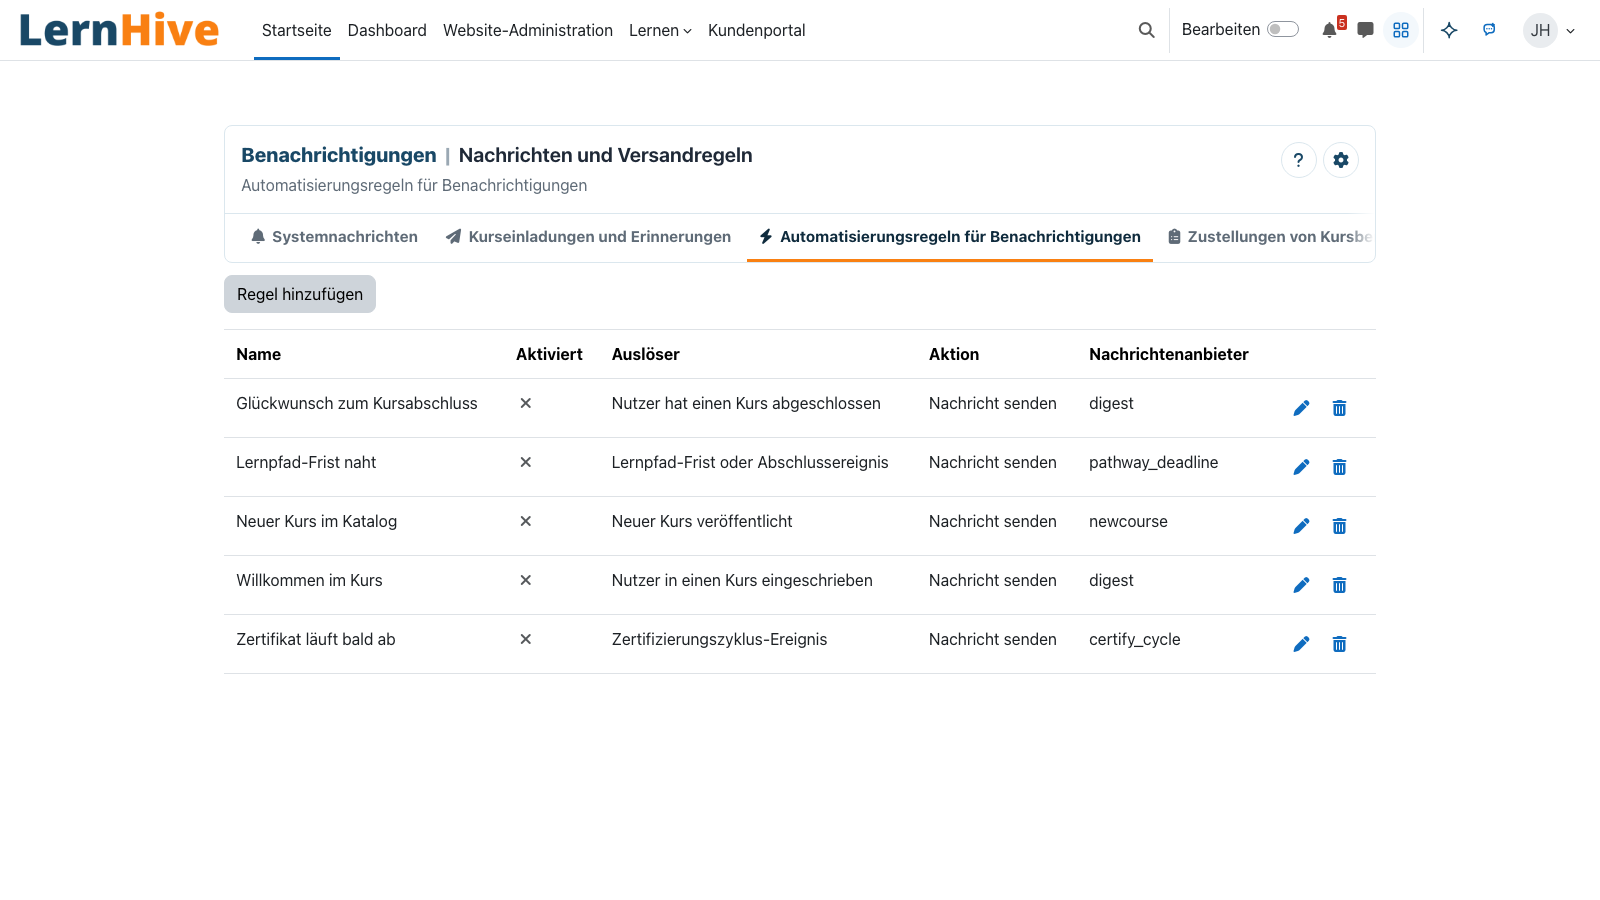
Task: Open the gear settings in Benachrichtigungen panel
Action: click(1340, 160)
